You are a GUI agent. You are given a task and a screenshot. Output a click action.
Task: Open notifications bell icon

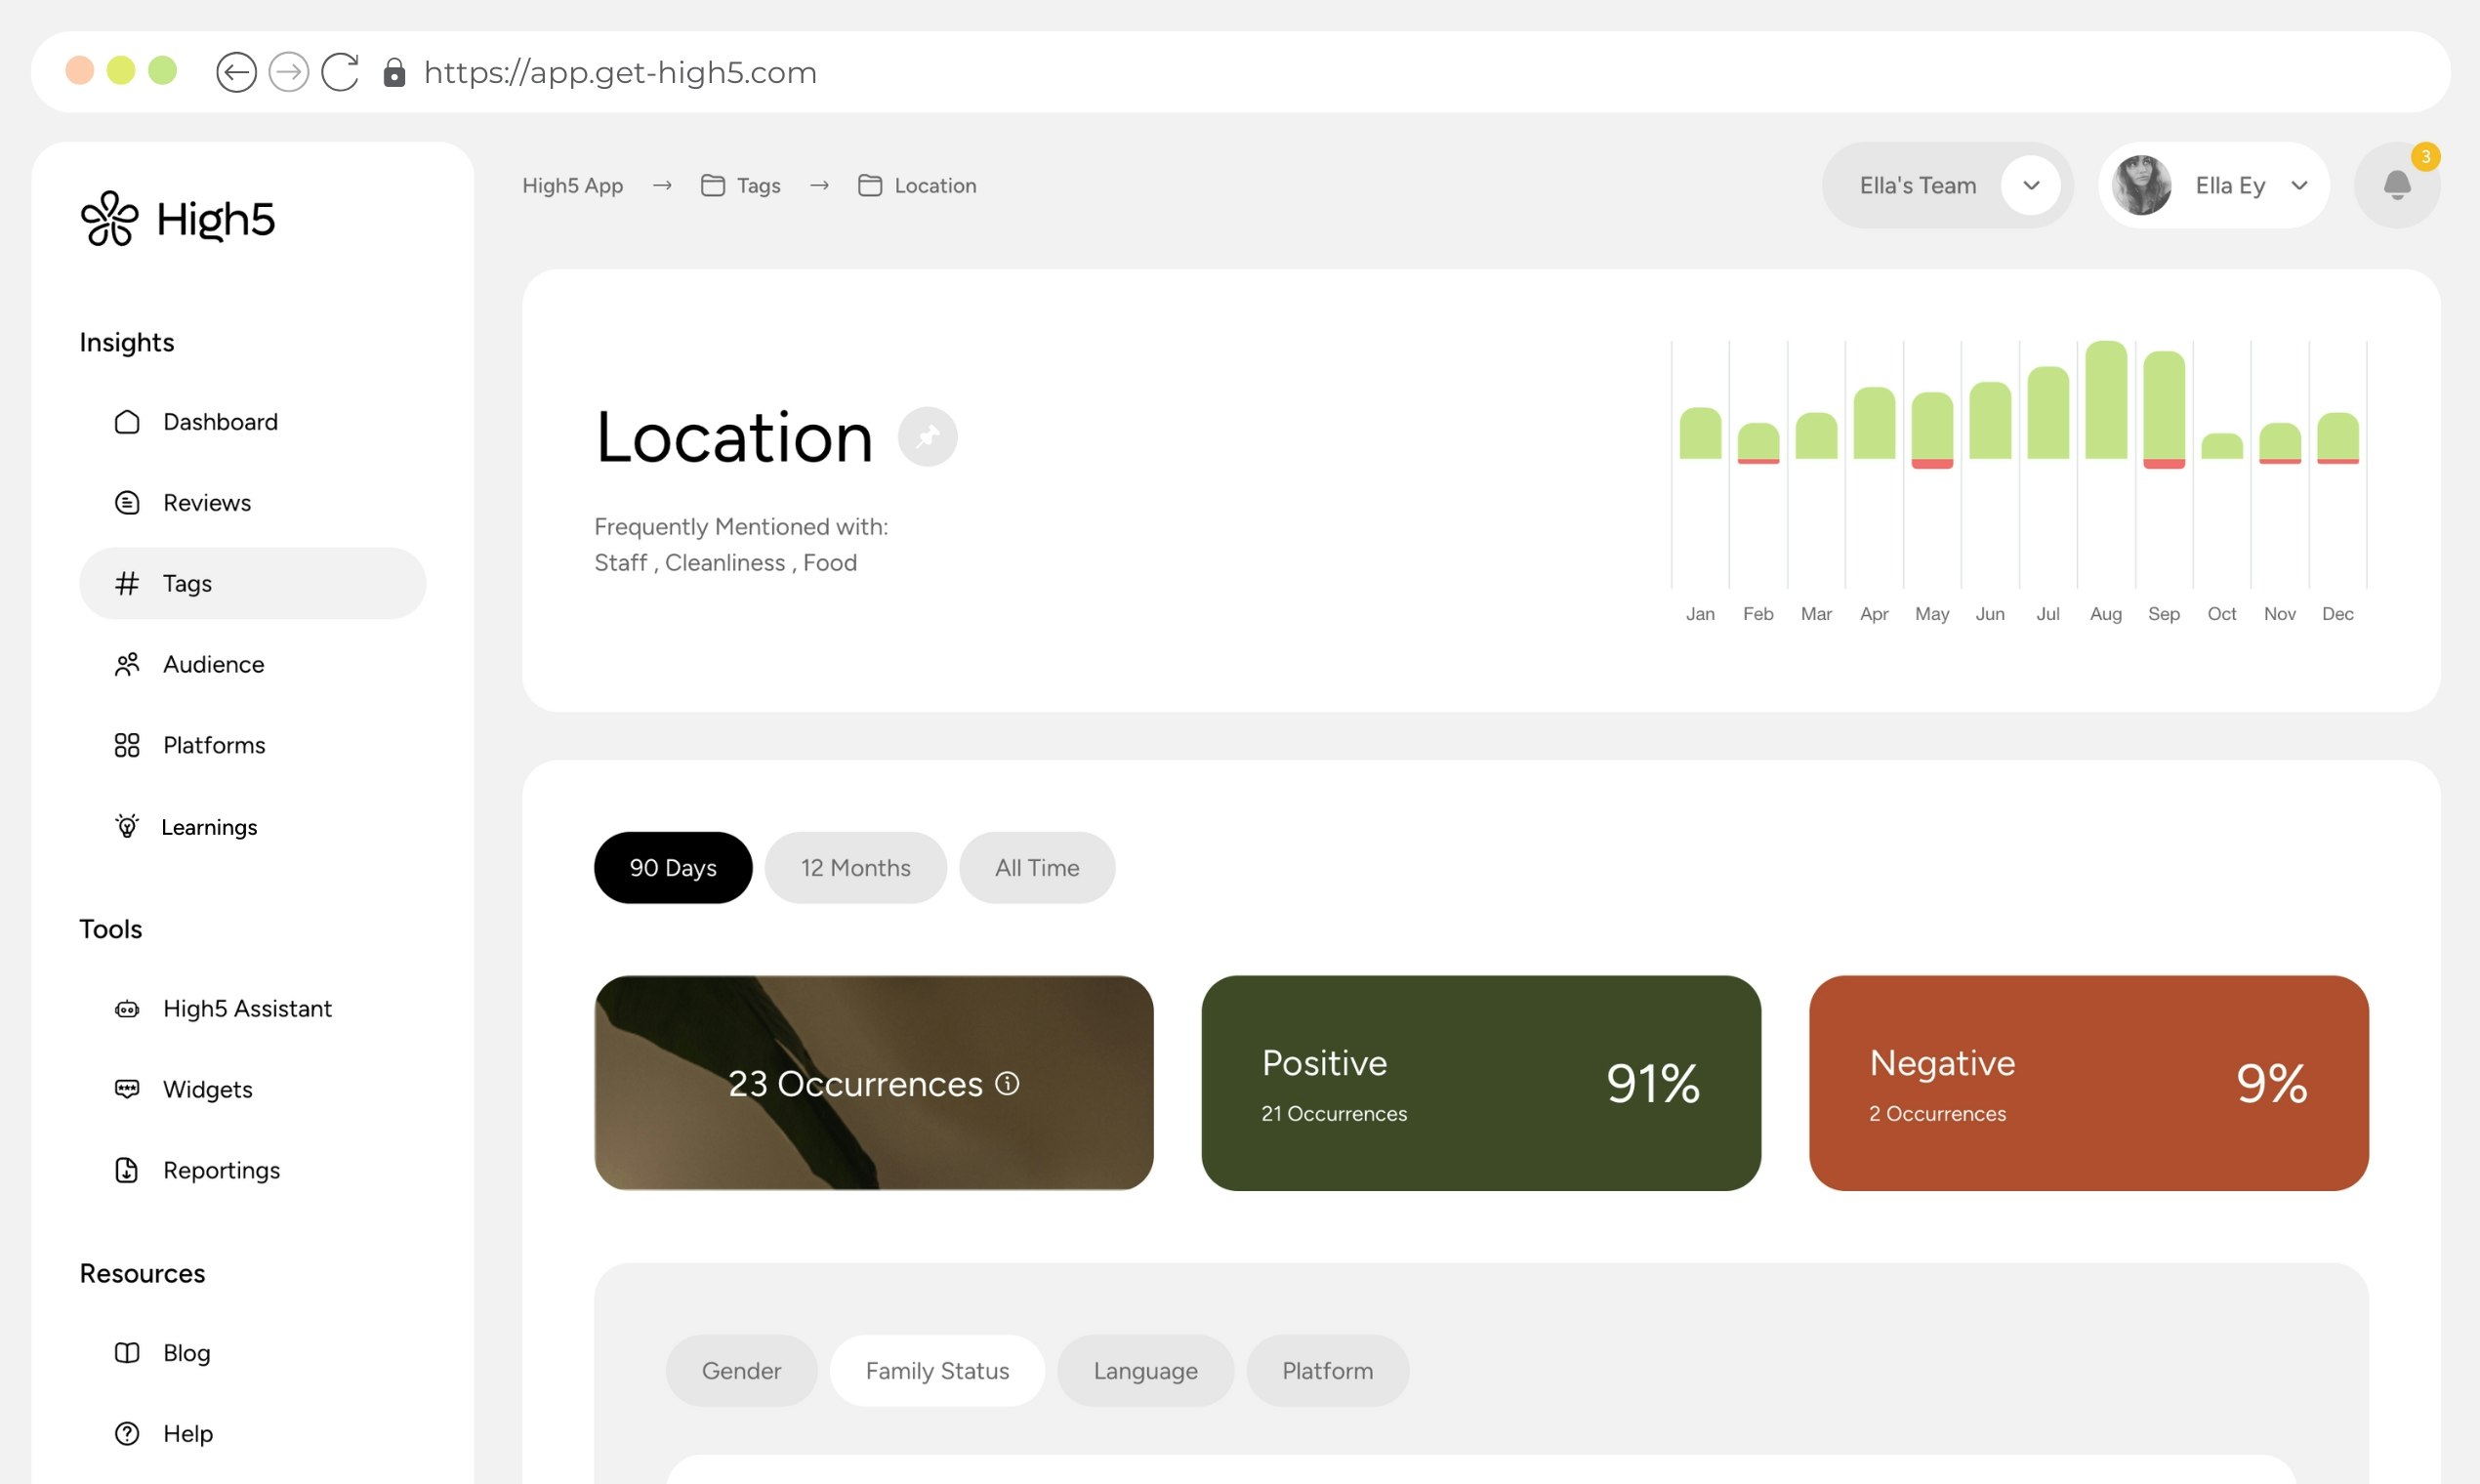click(x=2396, y=185)
